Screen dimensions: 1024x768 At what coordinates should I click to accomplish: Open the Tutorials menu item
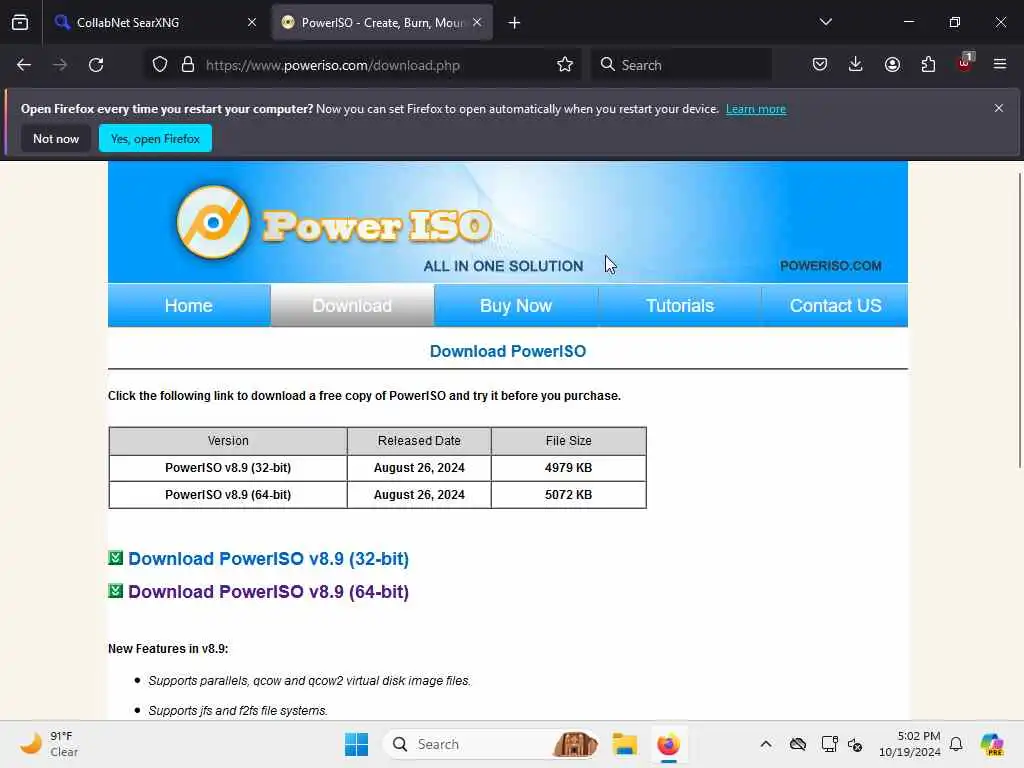(x=680, y=305)
